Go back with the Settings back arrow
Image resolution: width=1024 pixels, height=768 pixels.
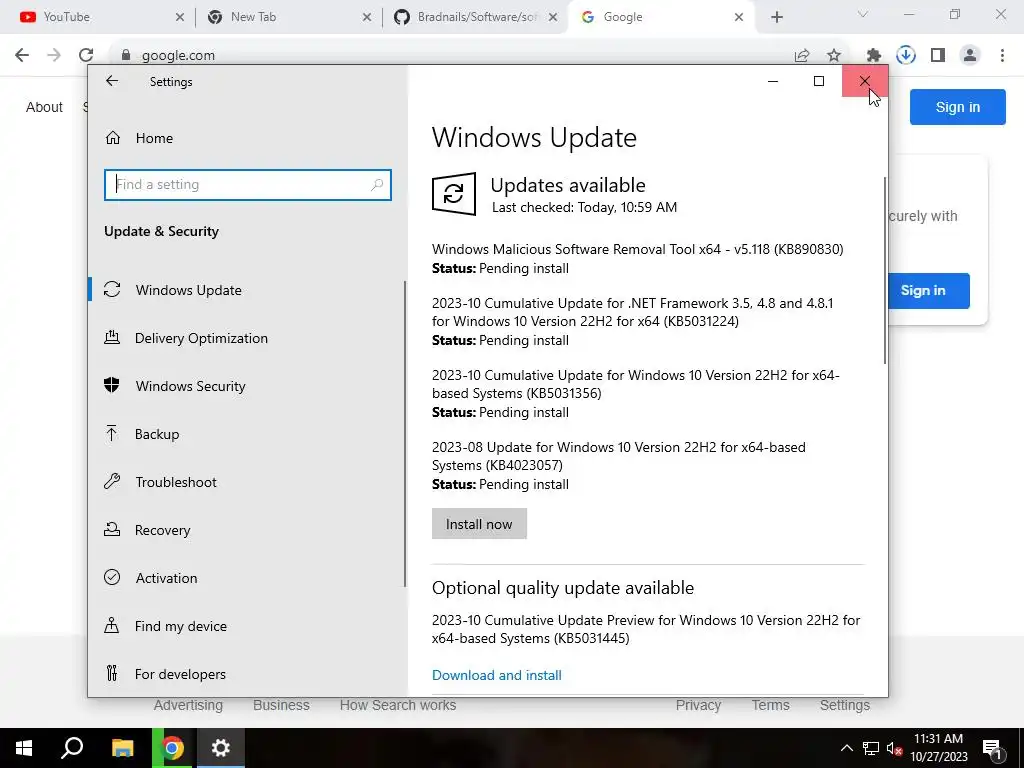click(112, 81)
